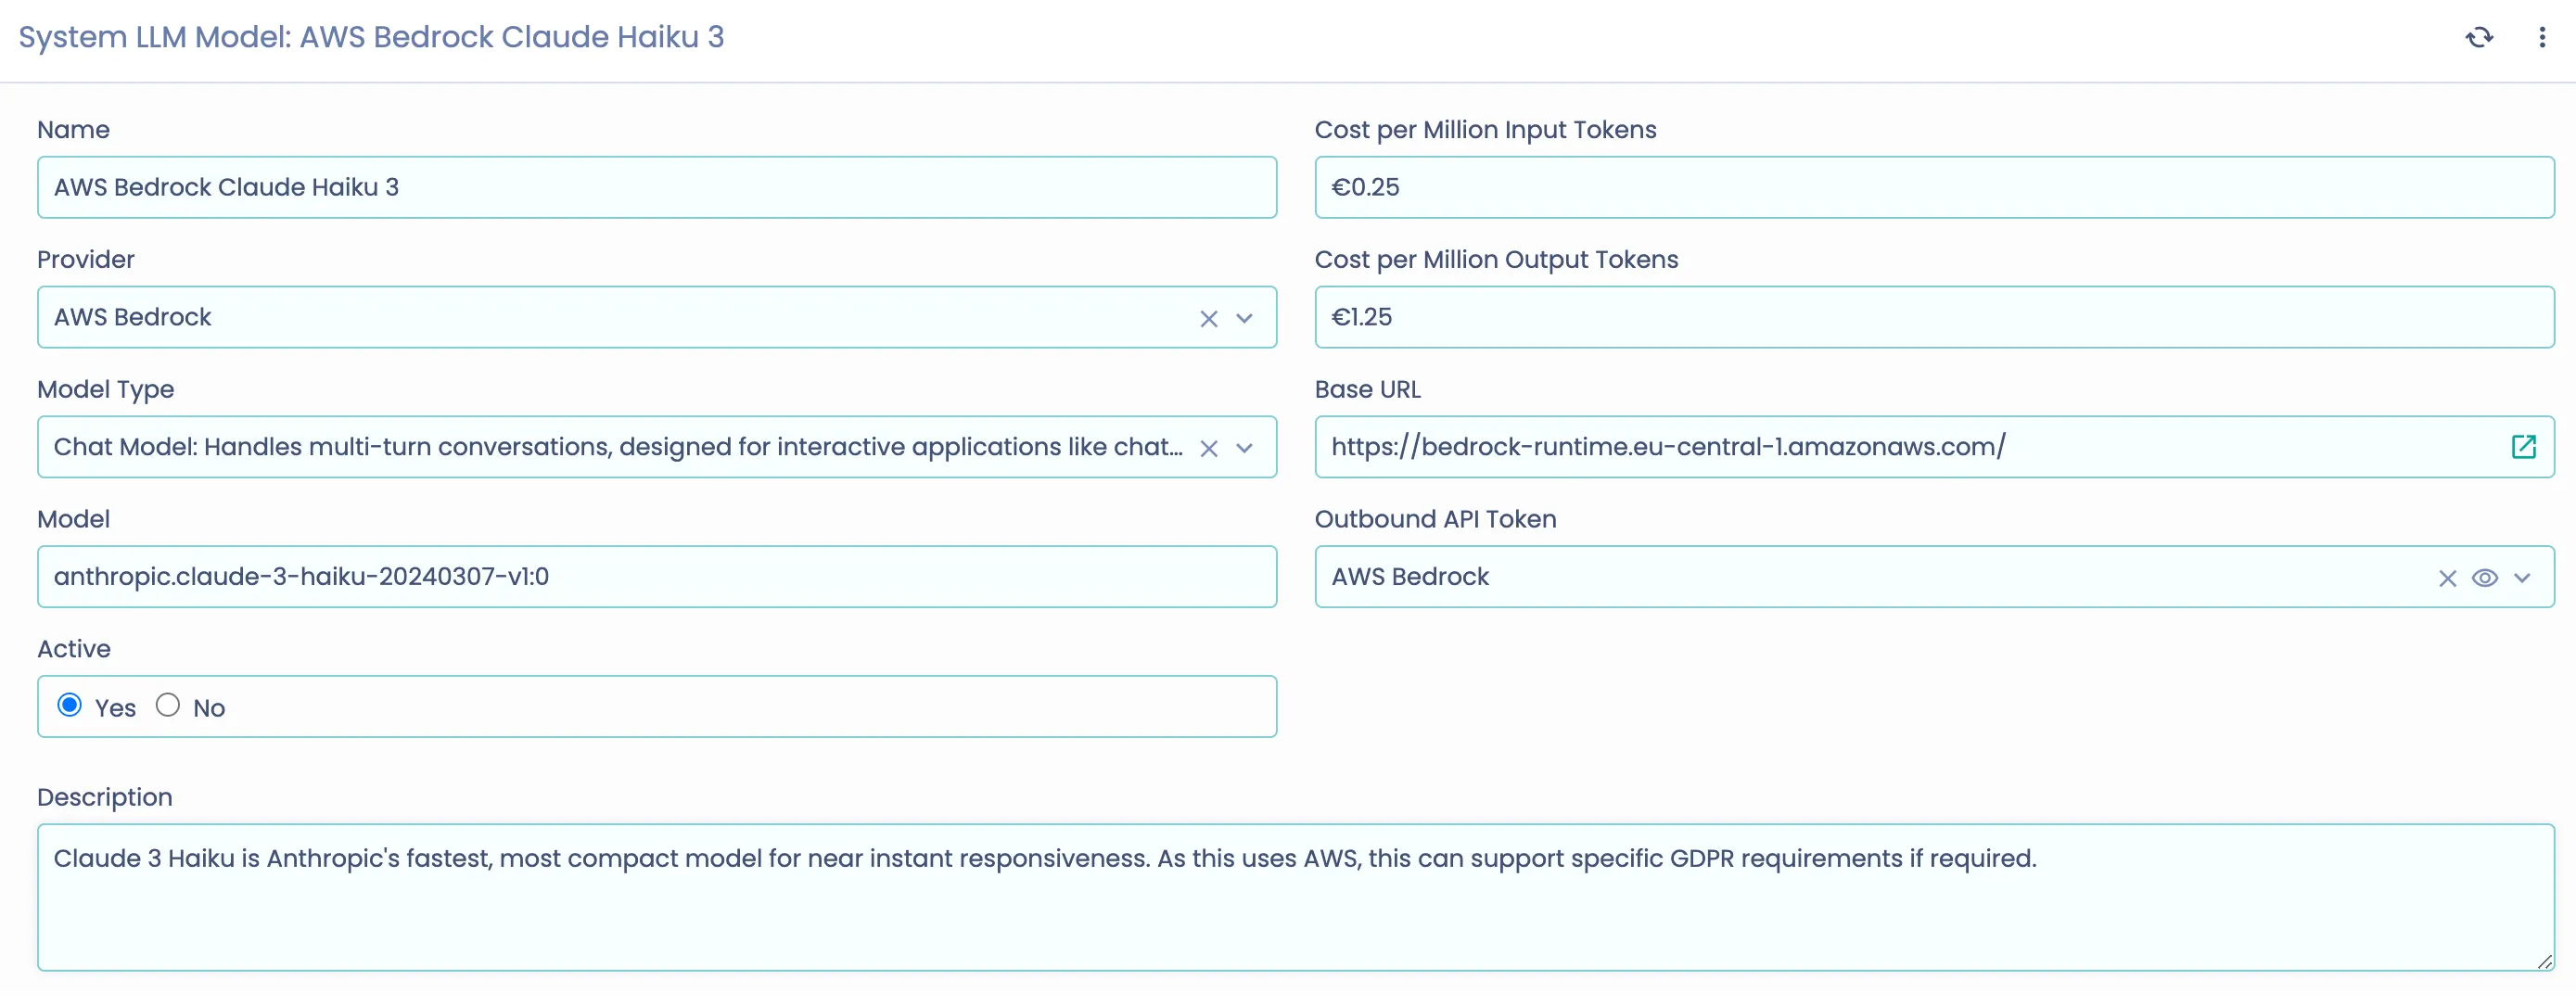The width and height of the screenshot is (2576, 1005).
Task: Click the 'Cost per Million Input Tokens' label
Action: (1485, 130)
